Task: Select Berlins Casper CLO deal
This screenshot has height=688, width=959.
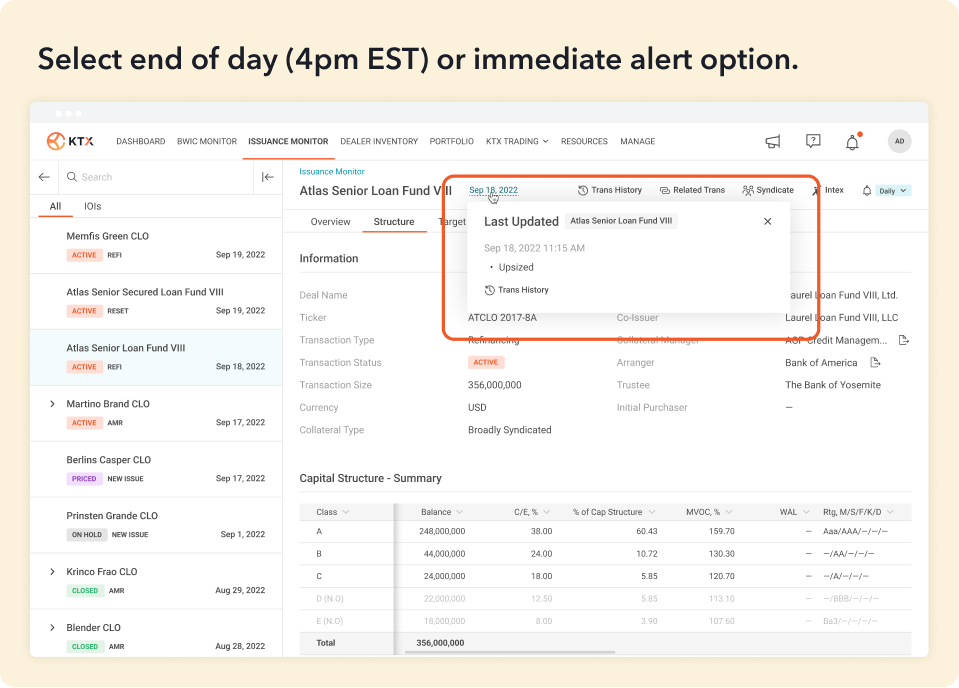Action: click(x=156, y=469)
